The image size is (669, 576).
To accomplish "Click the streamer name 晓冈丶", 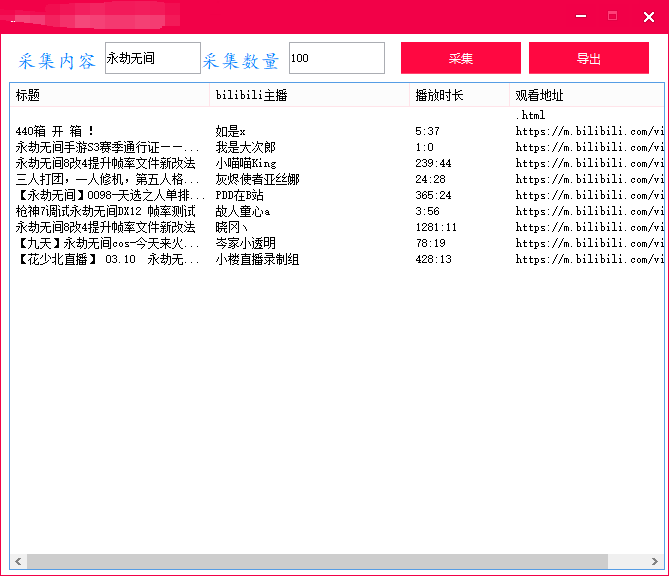I will coord(231,227).
